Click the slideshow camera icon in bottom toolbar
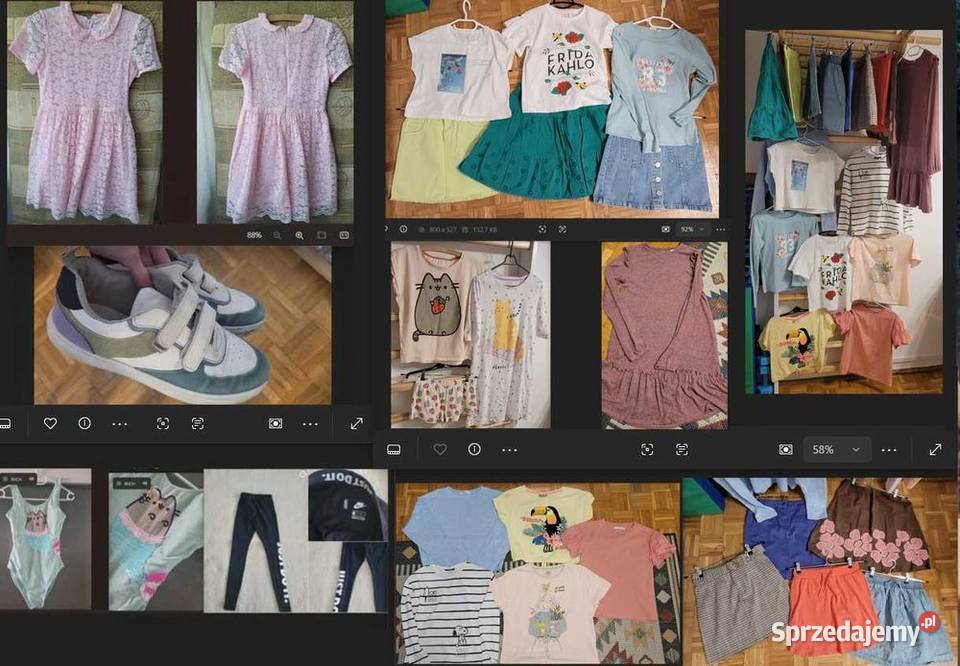Image resolution: width=960 pixels, height=666 pixels. pyautogui.click(x=276, y=423)
